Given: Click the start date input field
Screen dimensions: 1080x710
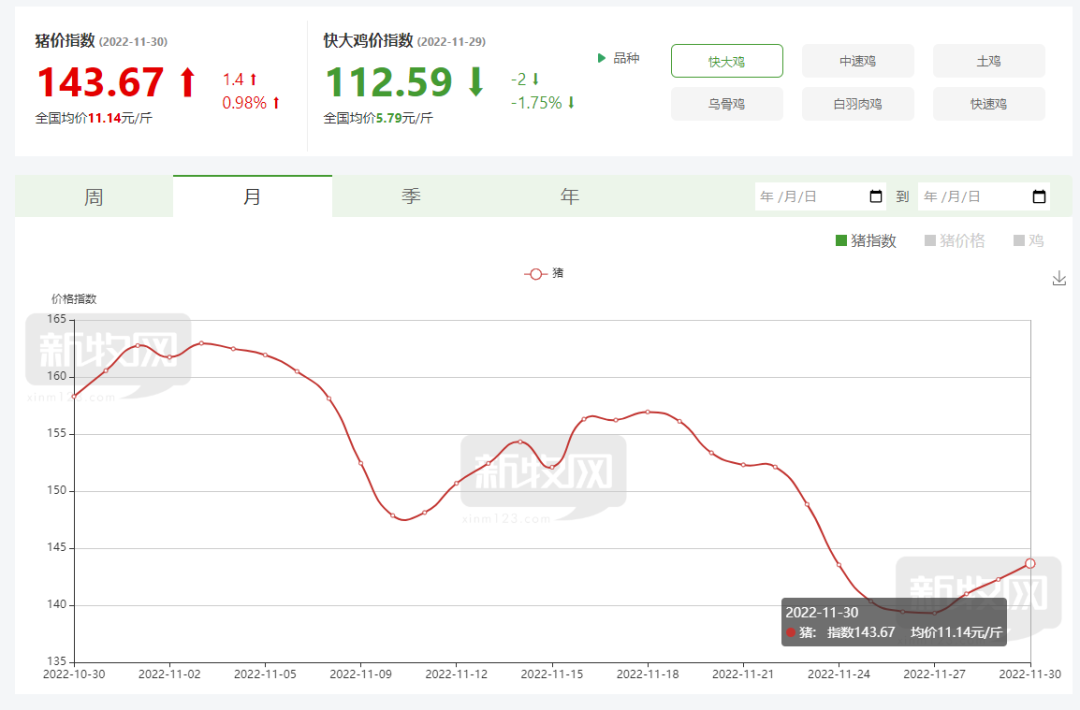Looking at the screenshot, I should pyautogui.click(x=820, y=197).
